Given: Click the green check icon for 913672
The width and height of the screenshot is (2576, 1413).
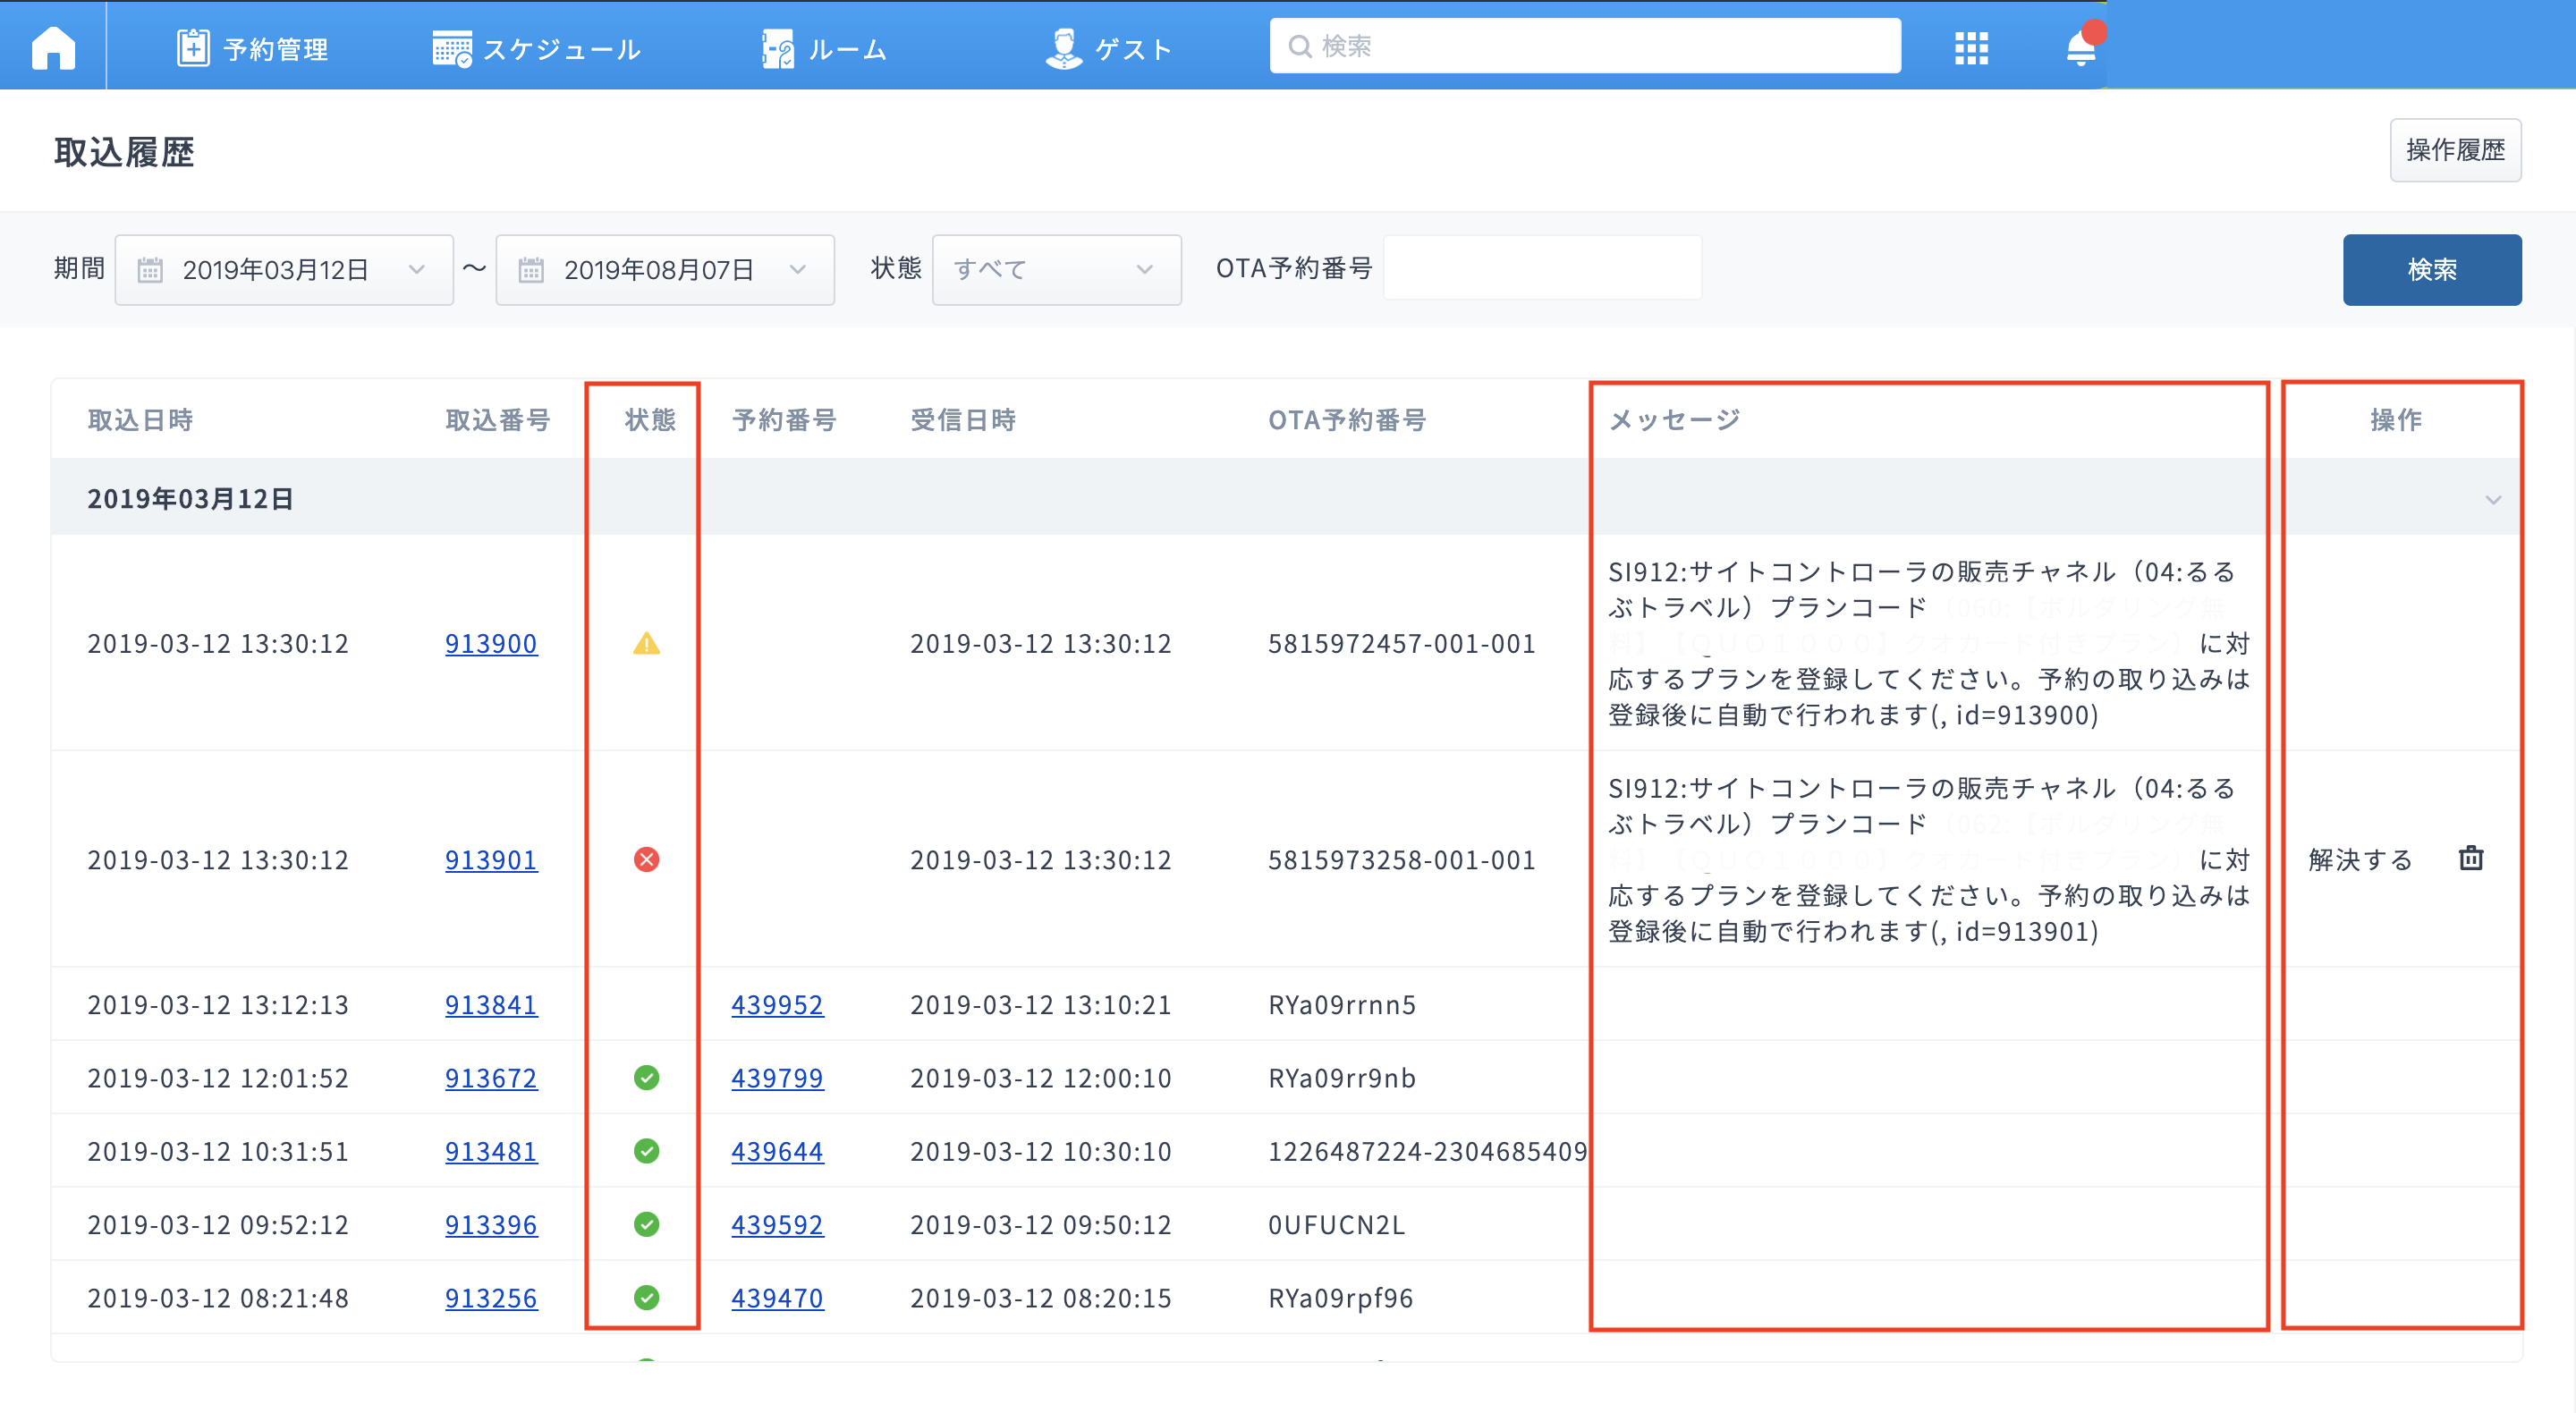Looking at the screenshot, I should point(646,1077).
